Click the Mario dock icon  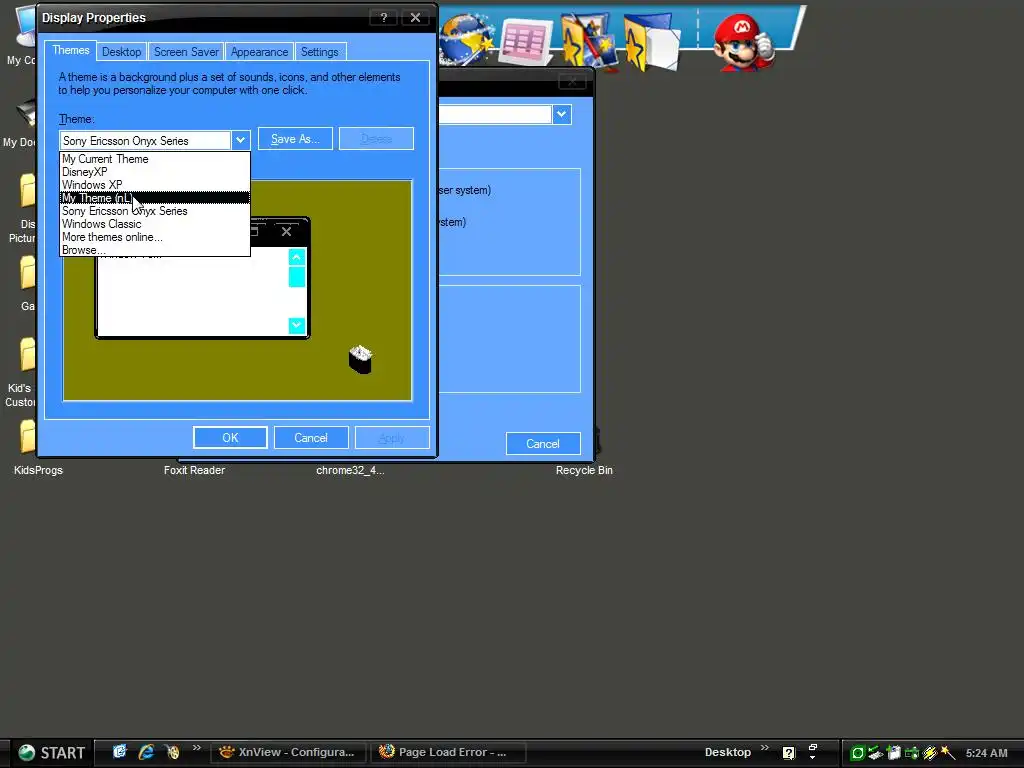743,42
